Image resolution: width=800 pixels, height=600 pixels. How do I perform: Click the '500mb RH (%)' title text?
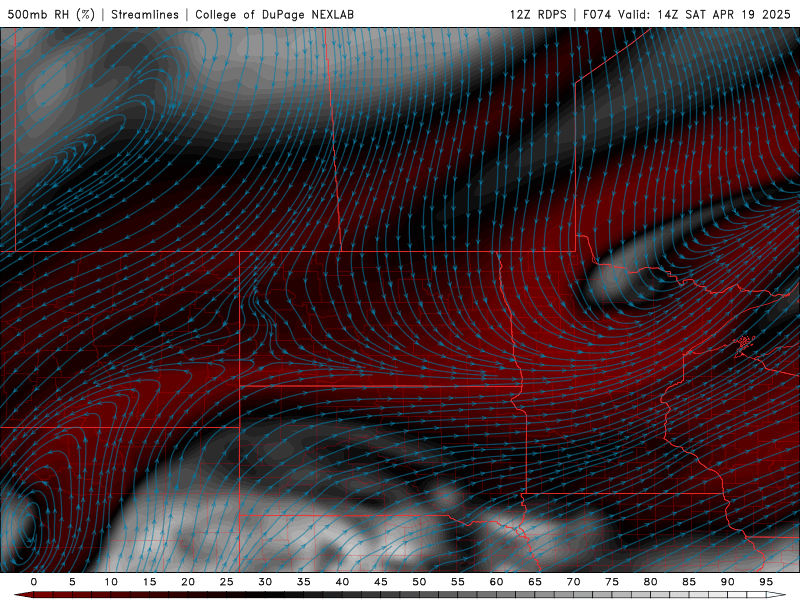[x=51, y=14]
